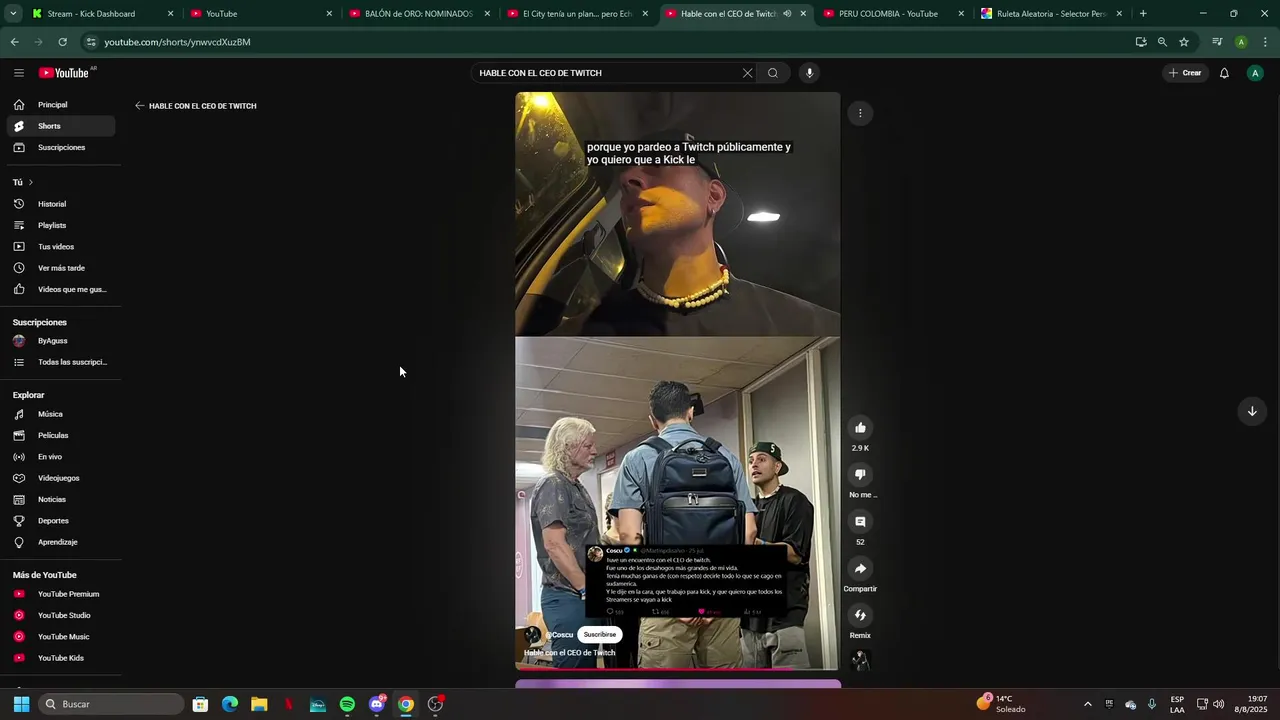This screenshot has height=720, width=1280.
Task: Switch to the BALÓN de ORO: NOMINADOS tab
Action: pyautogui.click(x=418, y=14)
